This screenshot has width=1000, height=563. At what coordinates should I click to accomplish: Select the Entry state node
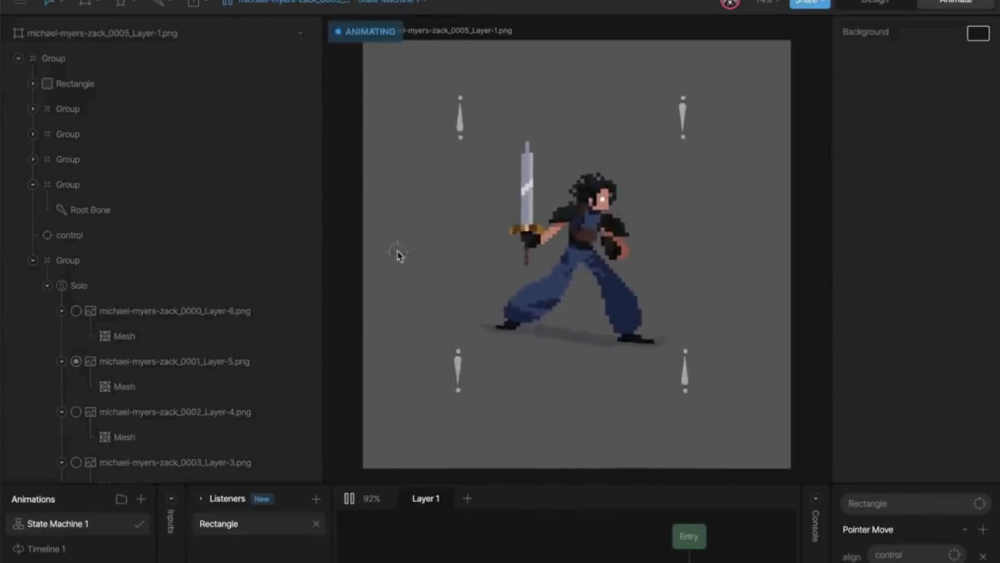[x=689, y=536]
